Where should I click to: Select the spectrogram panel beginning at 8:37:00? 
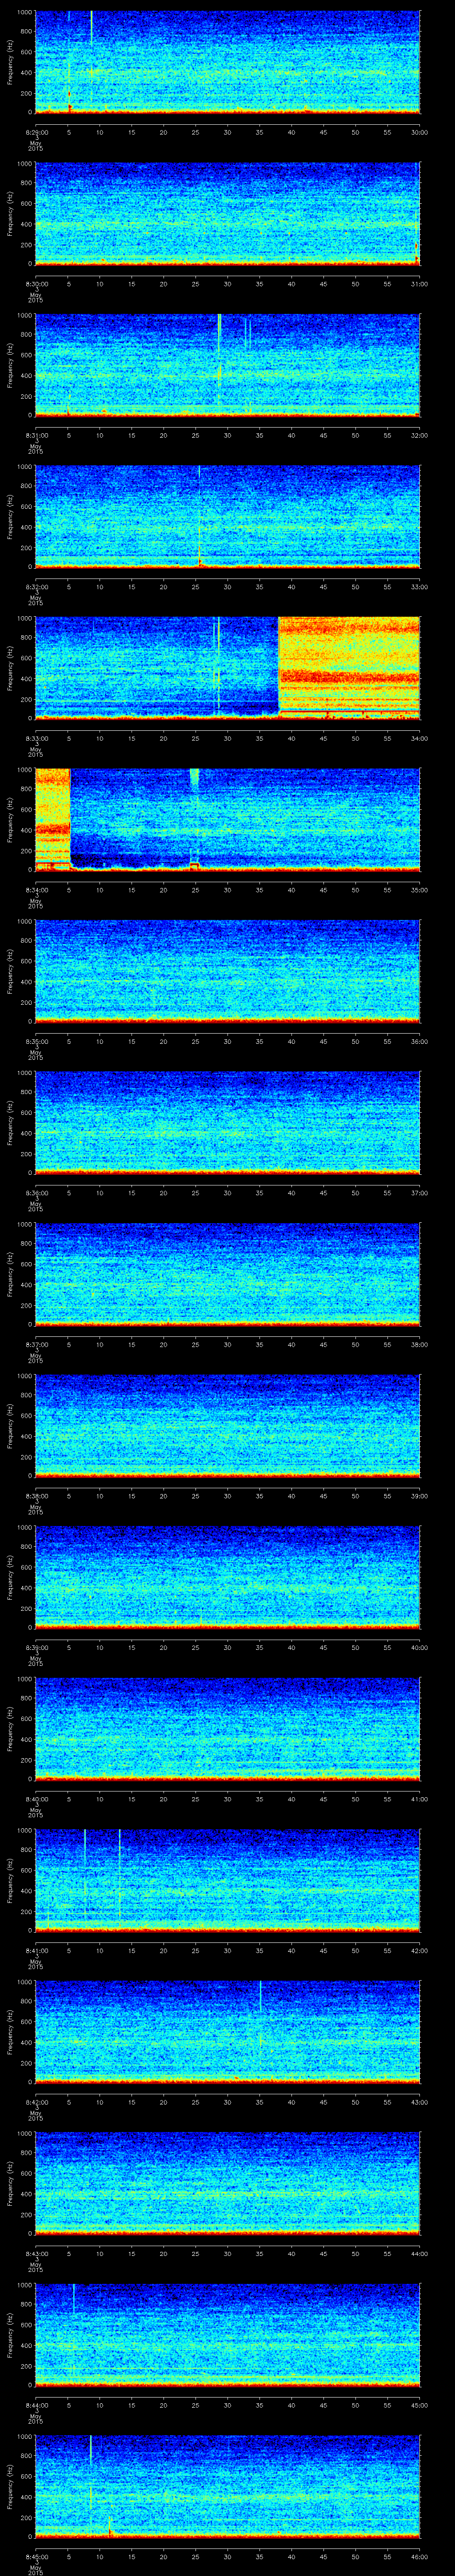[227, 1274]
